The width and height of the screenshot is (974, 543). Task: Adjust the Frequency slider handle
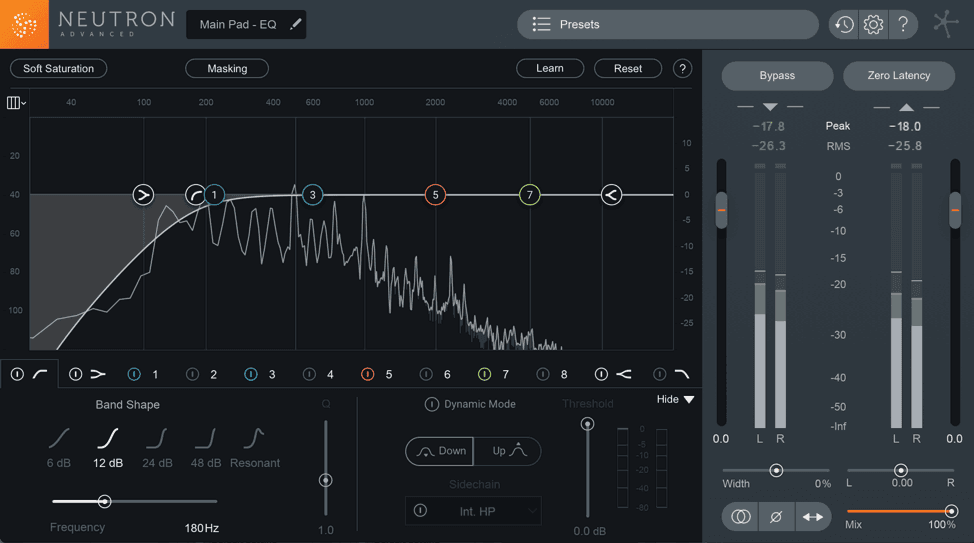(104, 501)
